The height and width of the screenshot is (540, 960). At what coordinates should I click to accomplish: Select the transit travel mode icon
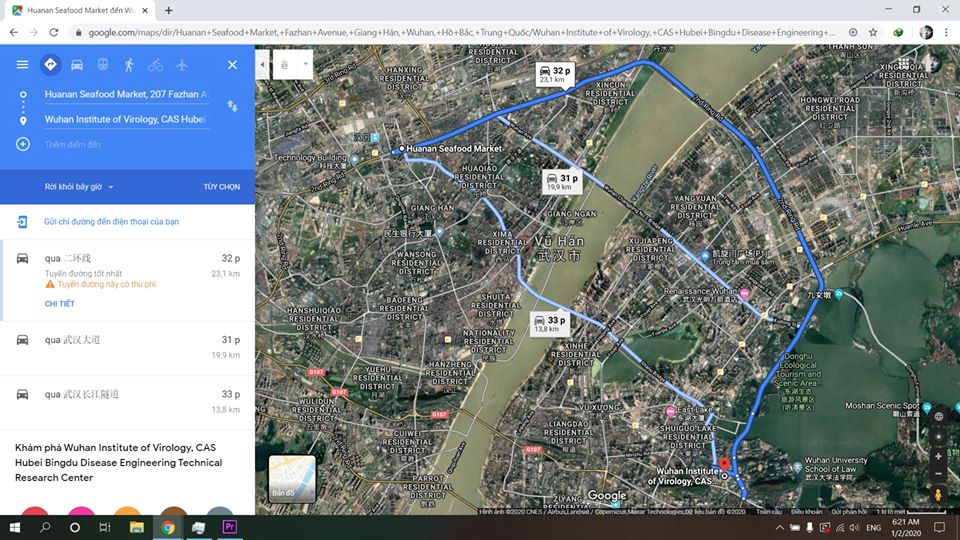[x=103, y=64]
